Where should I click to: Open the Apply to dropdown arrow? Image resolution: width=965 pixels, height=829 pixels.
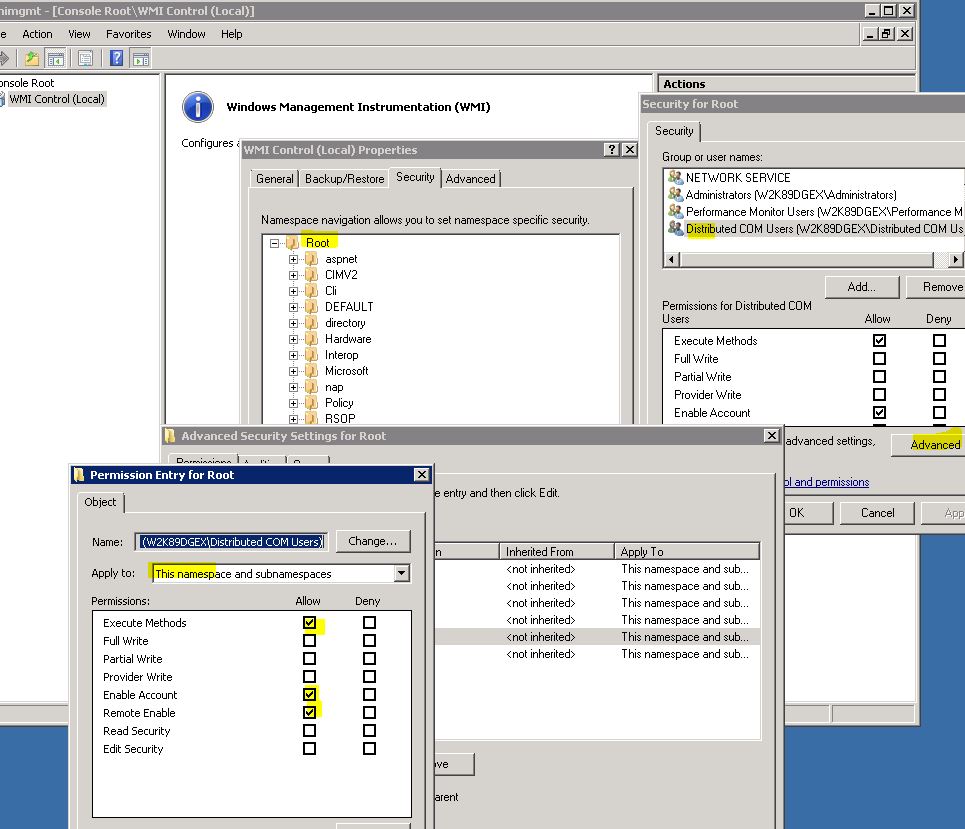[401, 574]
